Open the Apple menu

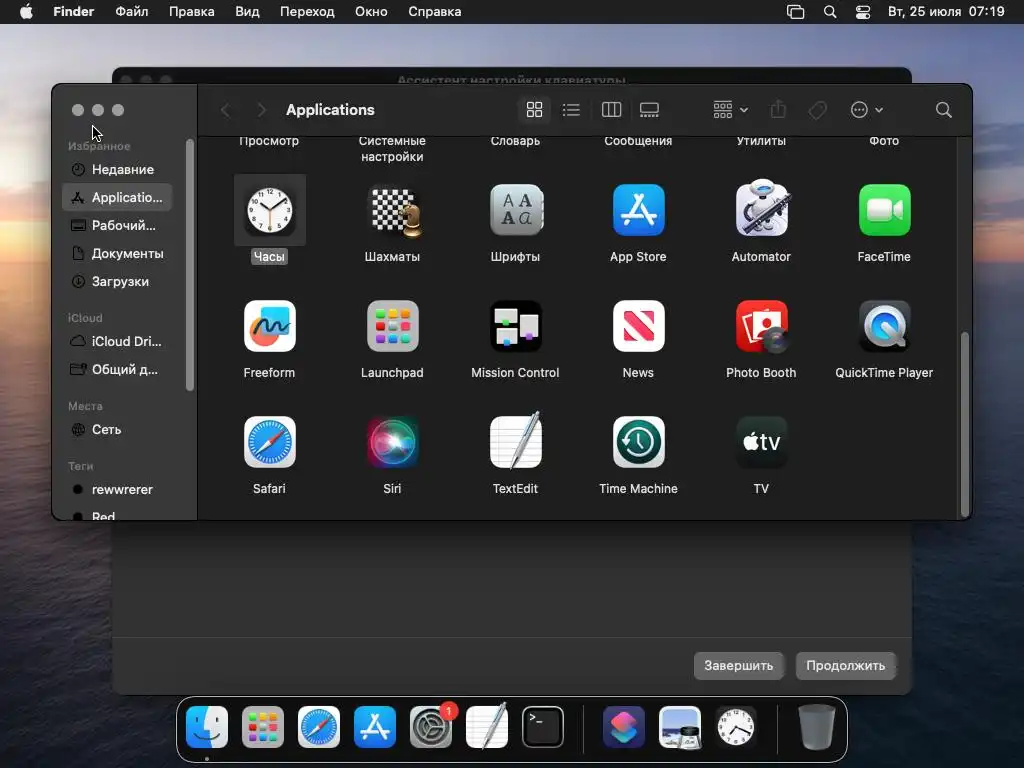click(x=26, y=12)
